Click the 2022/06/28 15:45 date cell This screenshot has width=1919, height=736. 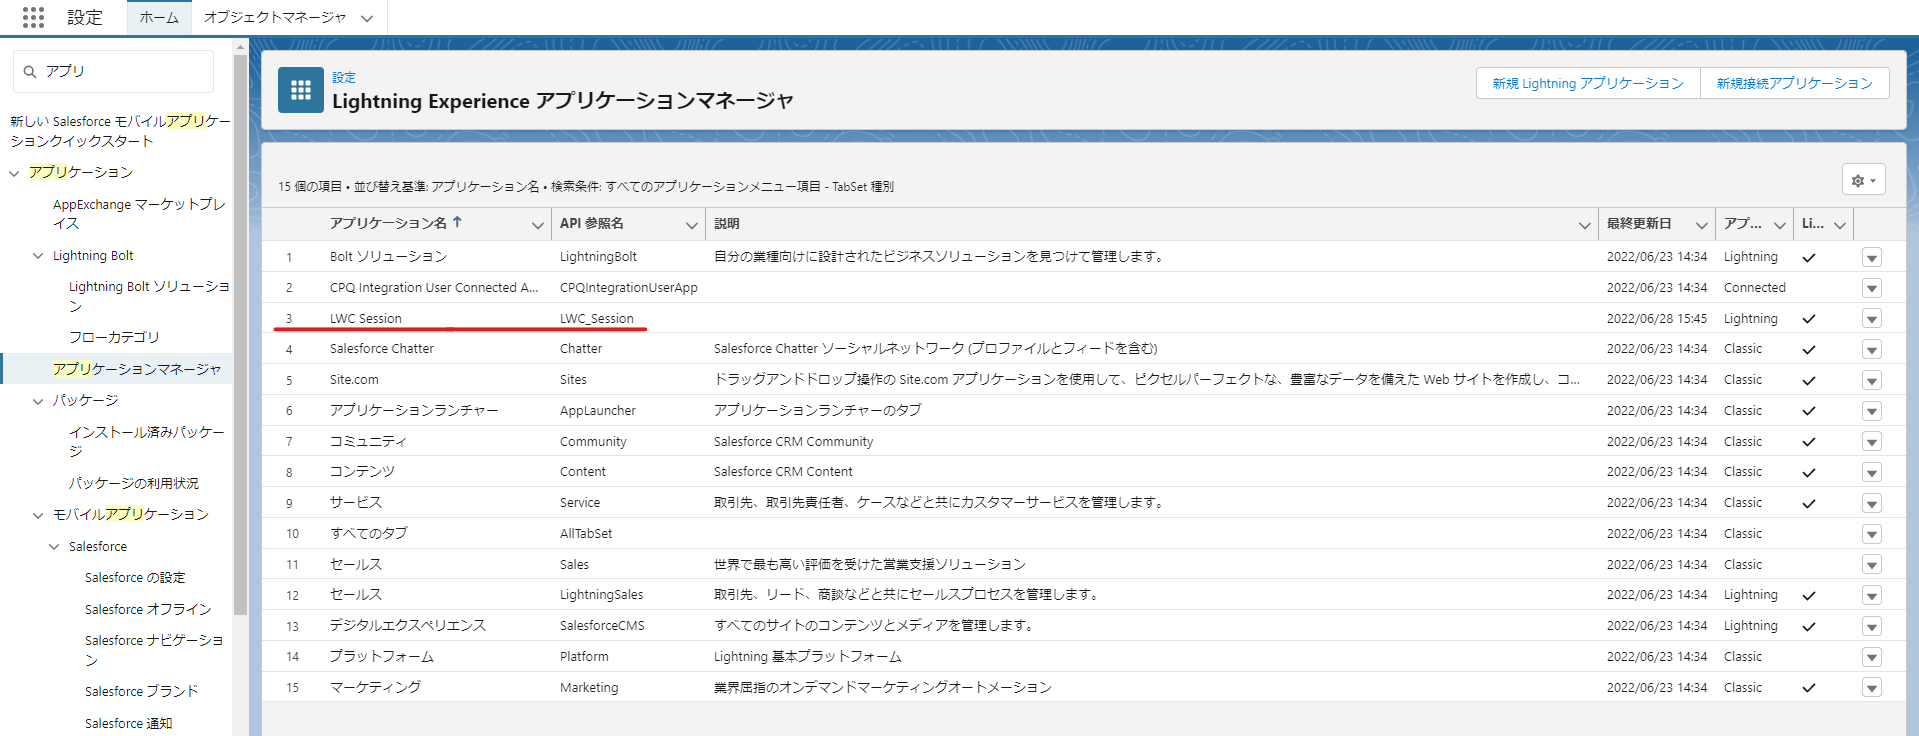(x=1657, y=318)
